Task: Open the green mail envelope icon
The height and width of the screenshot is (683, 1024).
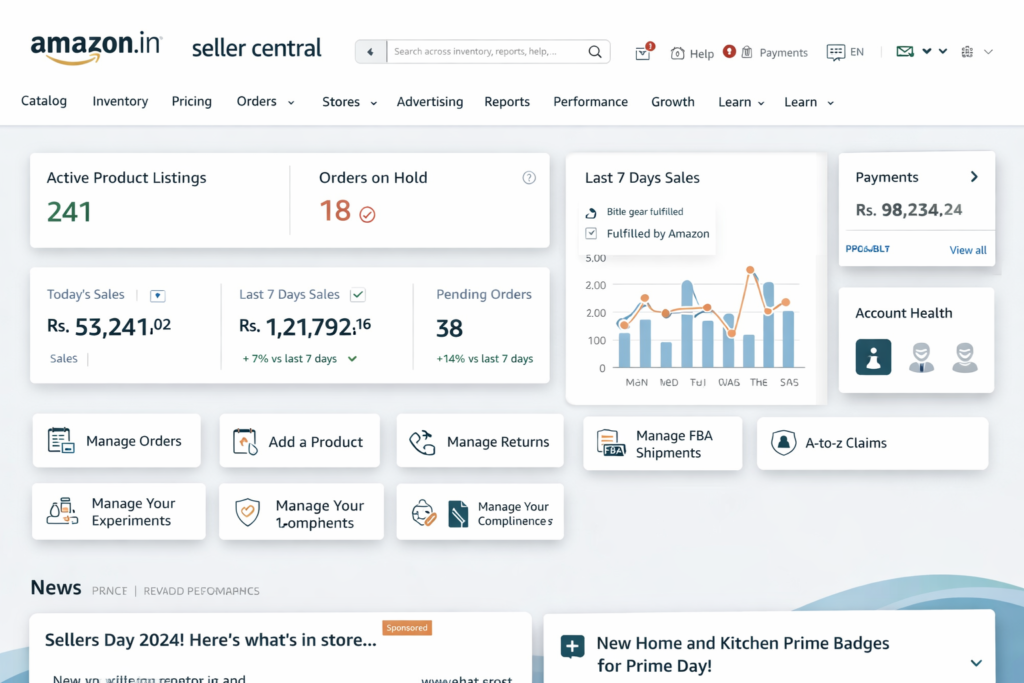Action: point(904,51)
